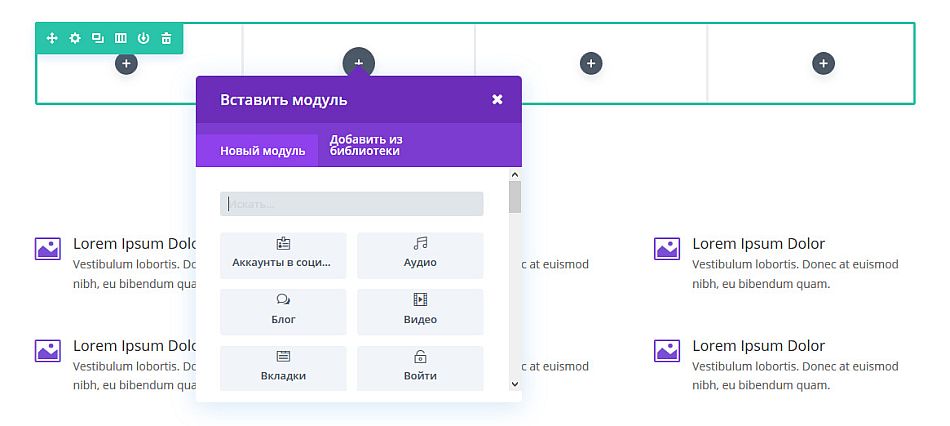Add module in first column plus button
Viewport: 950px width, 426px height.
(x=126, y=63)
